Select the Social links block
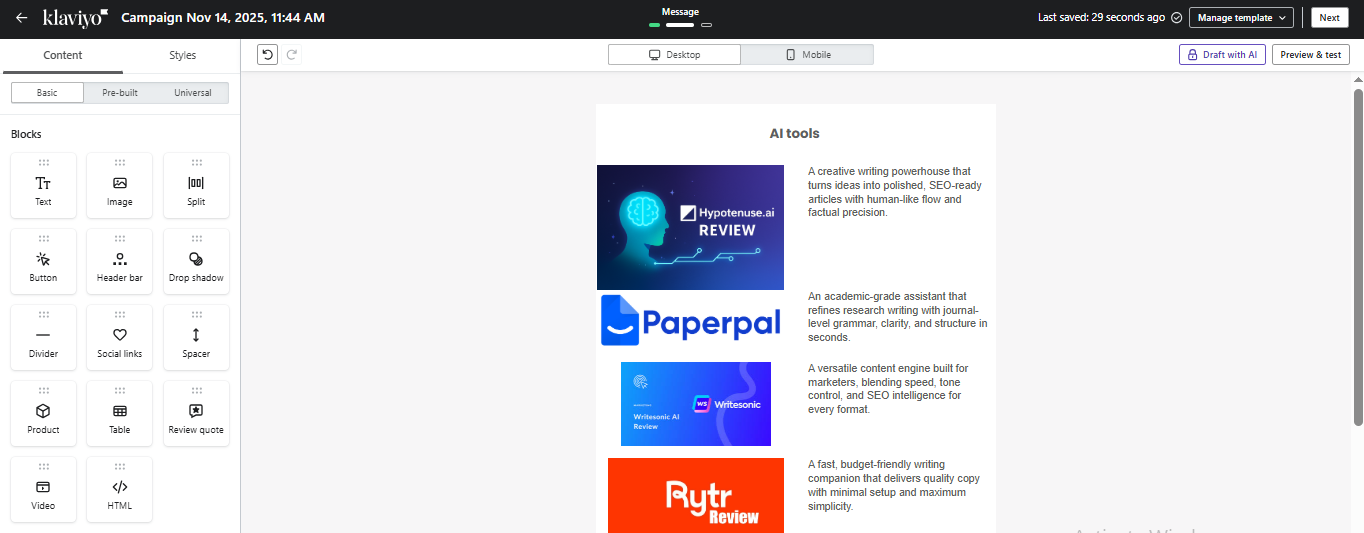 pyautogui.click(x=119, y=338)
